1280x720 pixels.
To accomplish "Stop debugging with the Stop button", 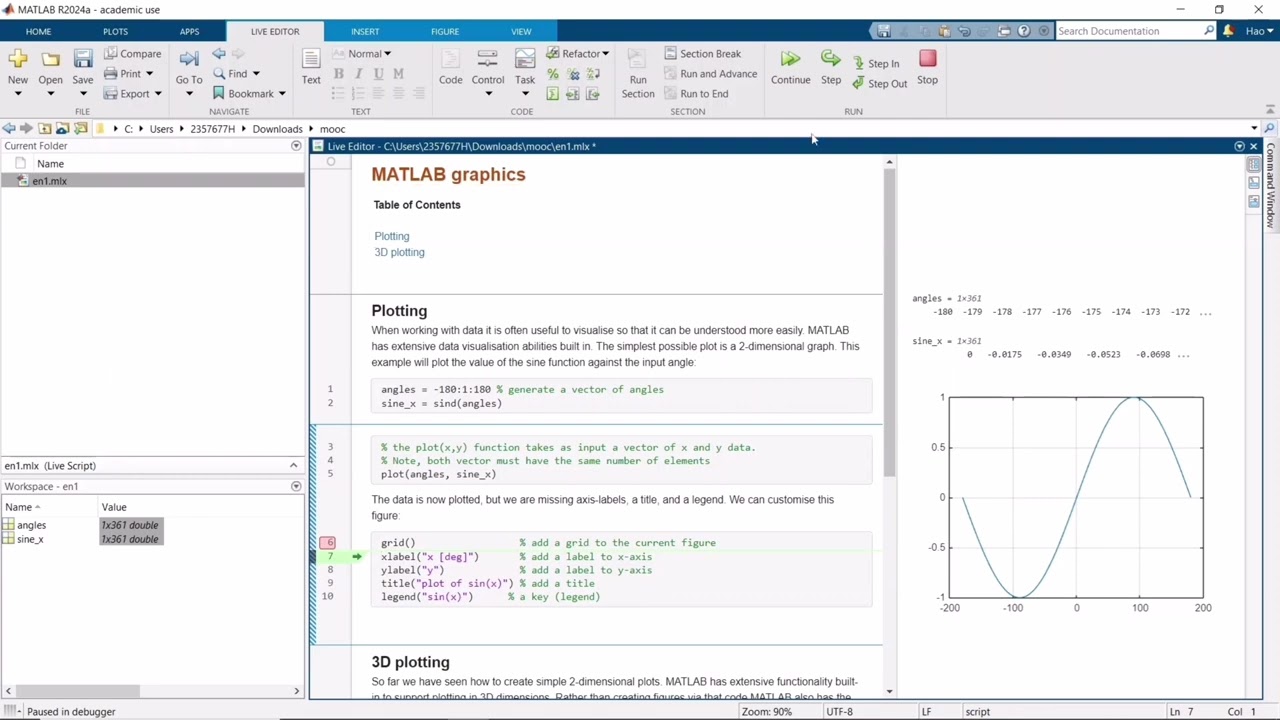I will pyautogui.click(x=927, y=68).
